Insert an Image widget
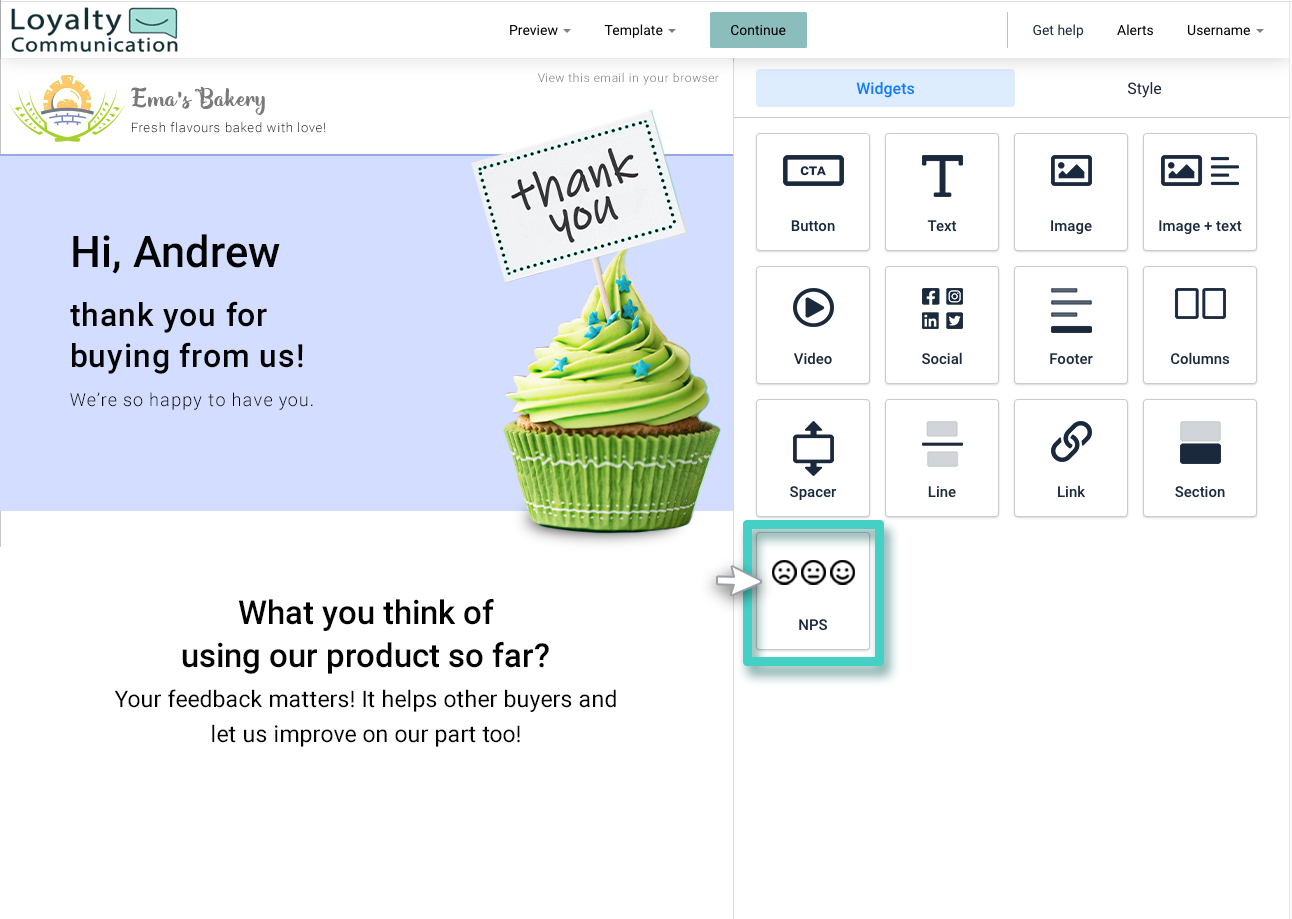Screen dimensions: 1292x919 tap(1070, 192)
